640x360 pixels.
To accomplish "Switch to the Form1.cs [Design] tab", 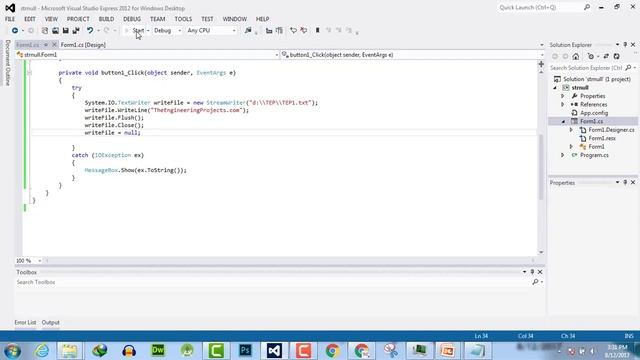I will 83,45.
